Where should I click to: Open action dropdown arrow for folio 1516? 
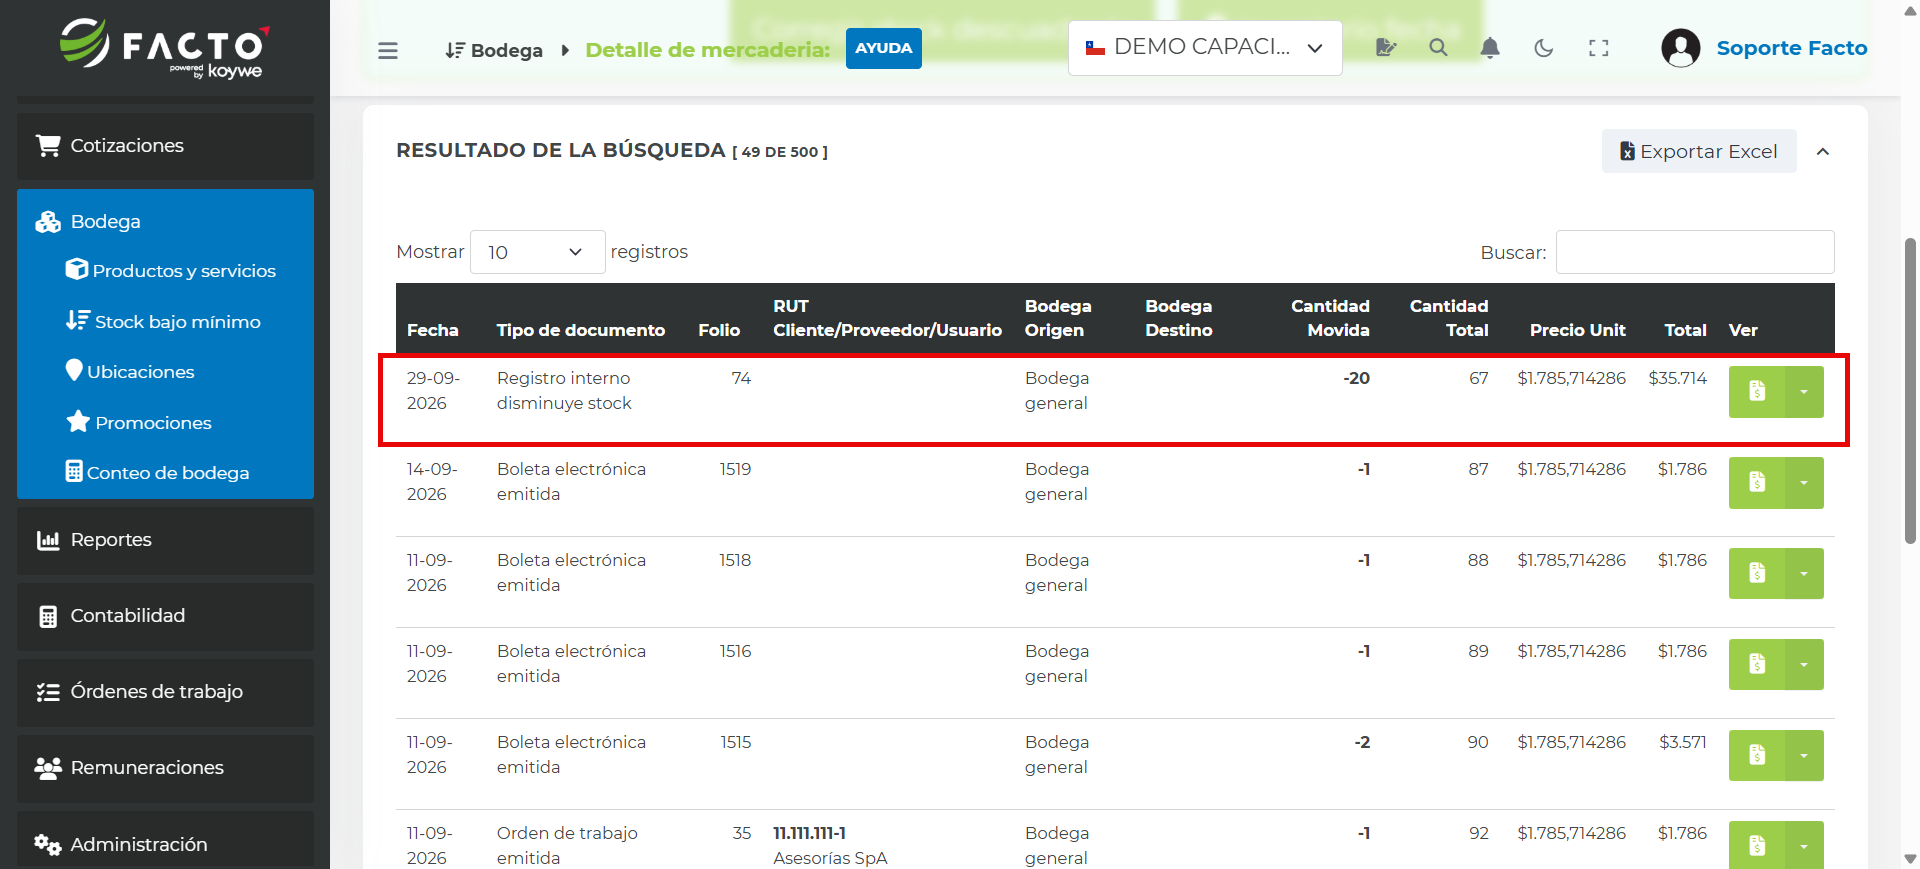tap(1804, 665)
